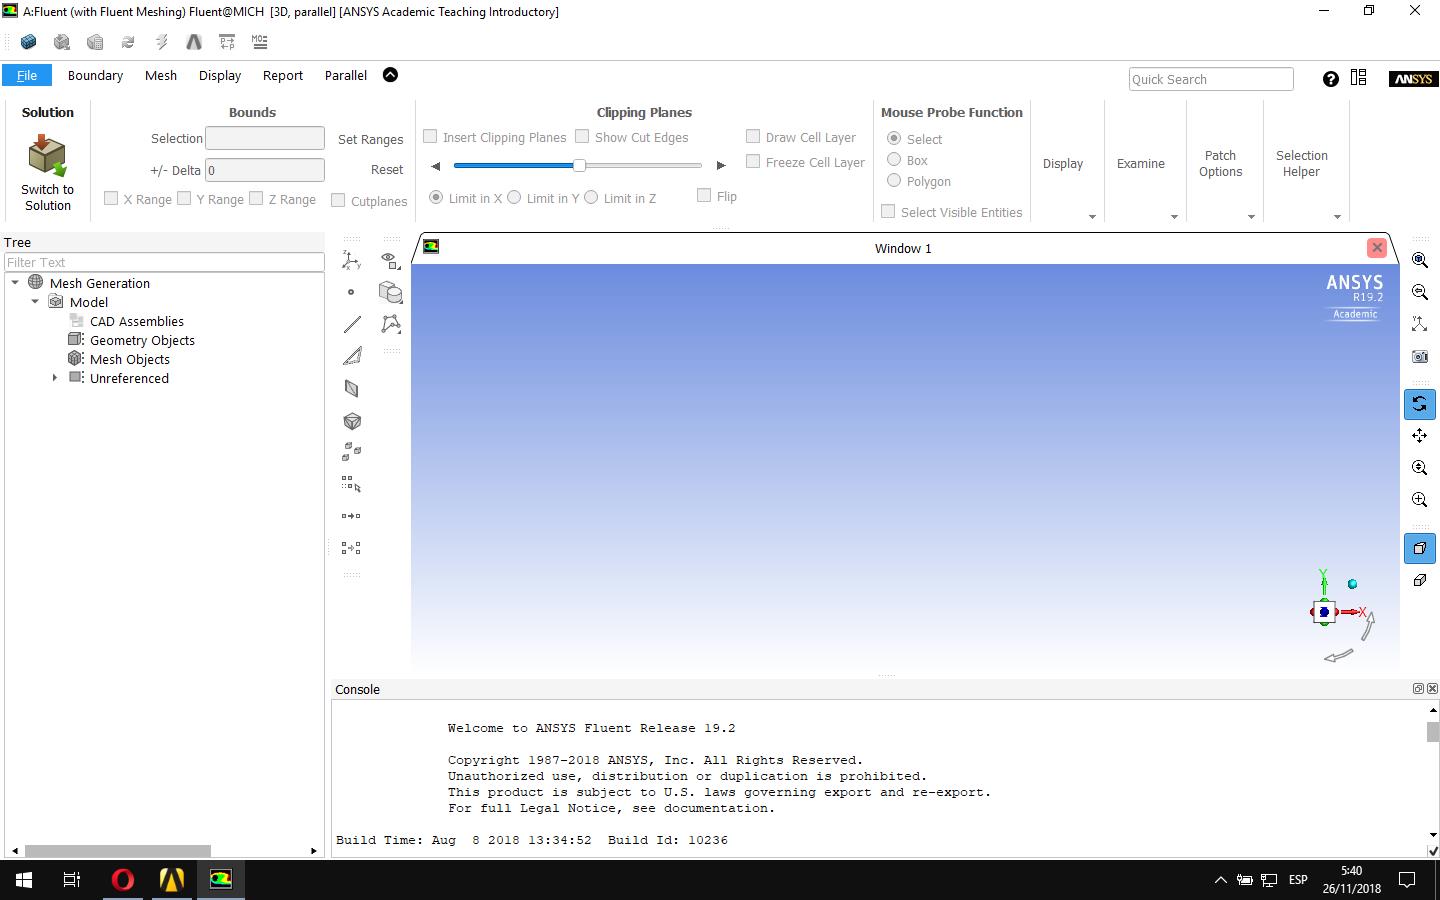Image resolution: width=1440 pixels, height=900 pixels.
Task: Click the P-to-P exchange toolbar icon
Action: pyautogui.click(x=227, y=42)
